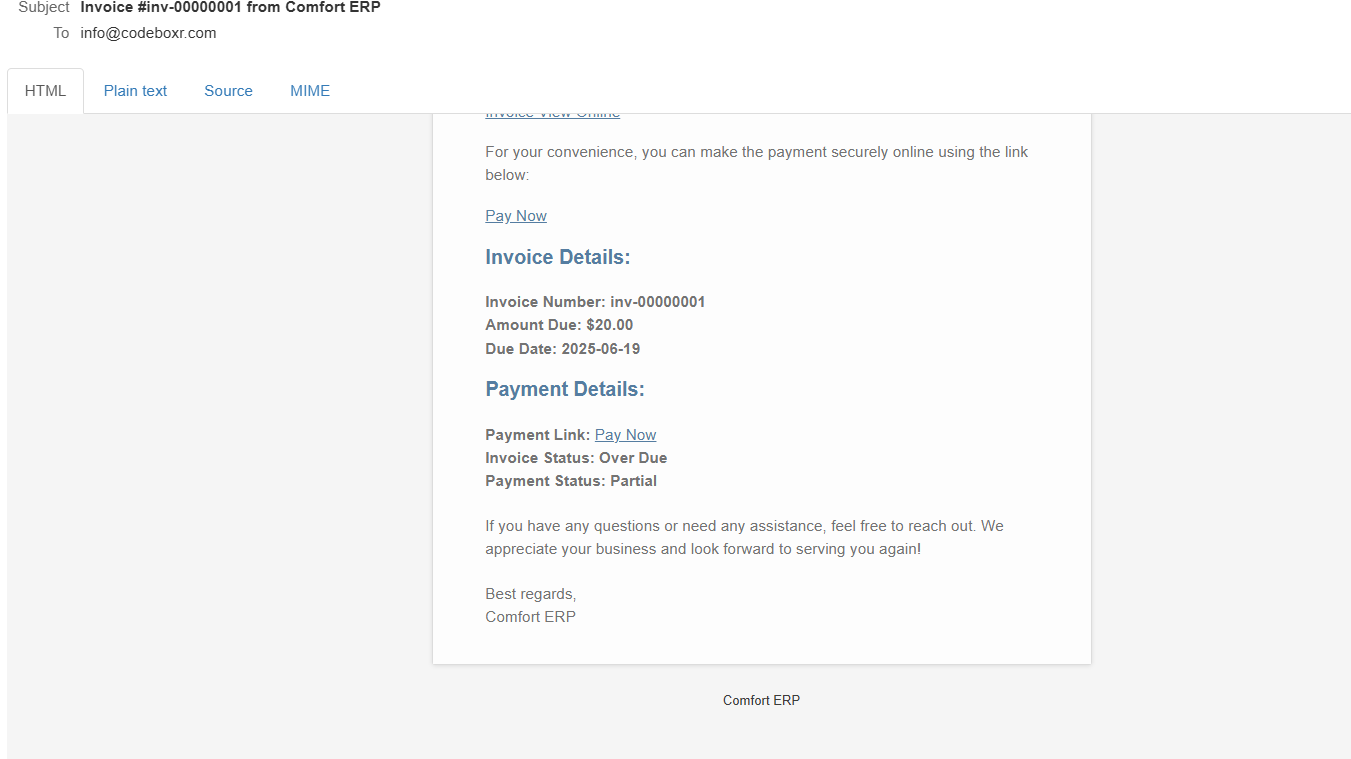Select the MIME tab
1351x759 pixels.
[x=310, y=91]
